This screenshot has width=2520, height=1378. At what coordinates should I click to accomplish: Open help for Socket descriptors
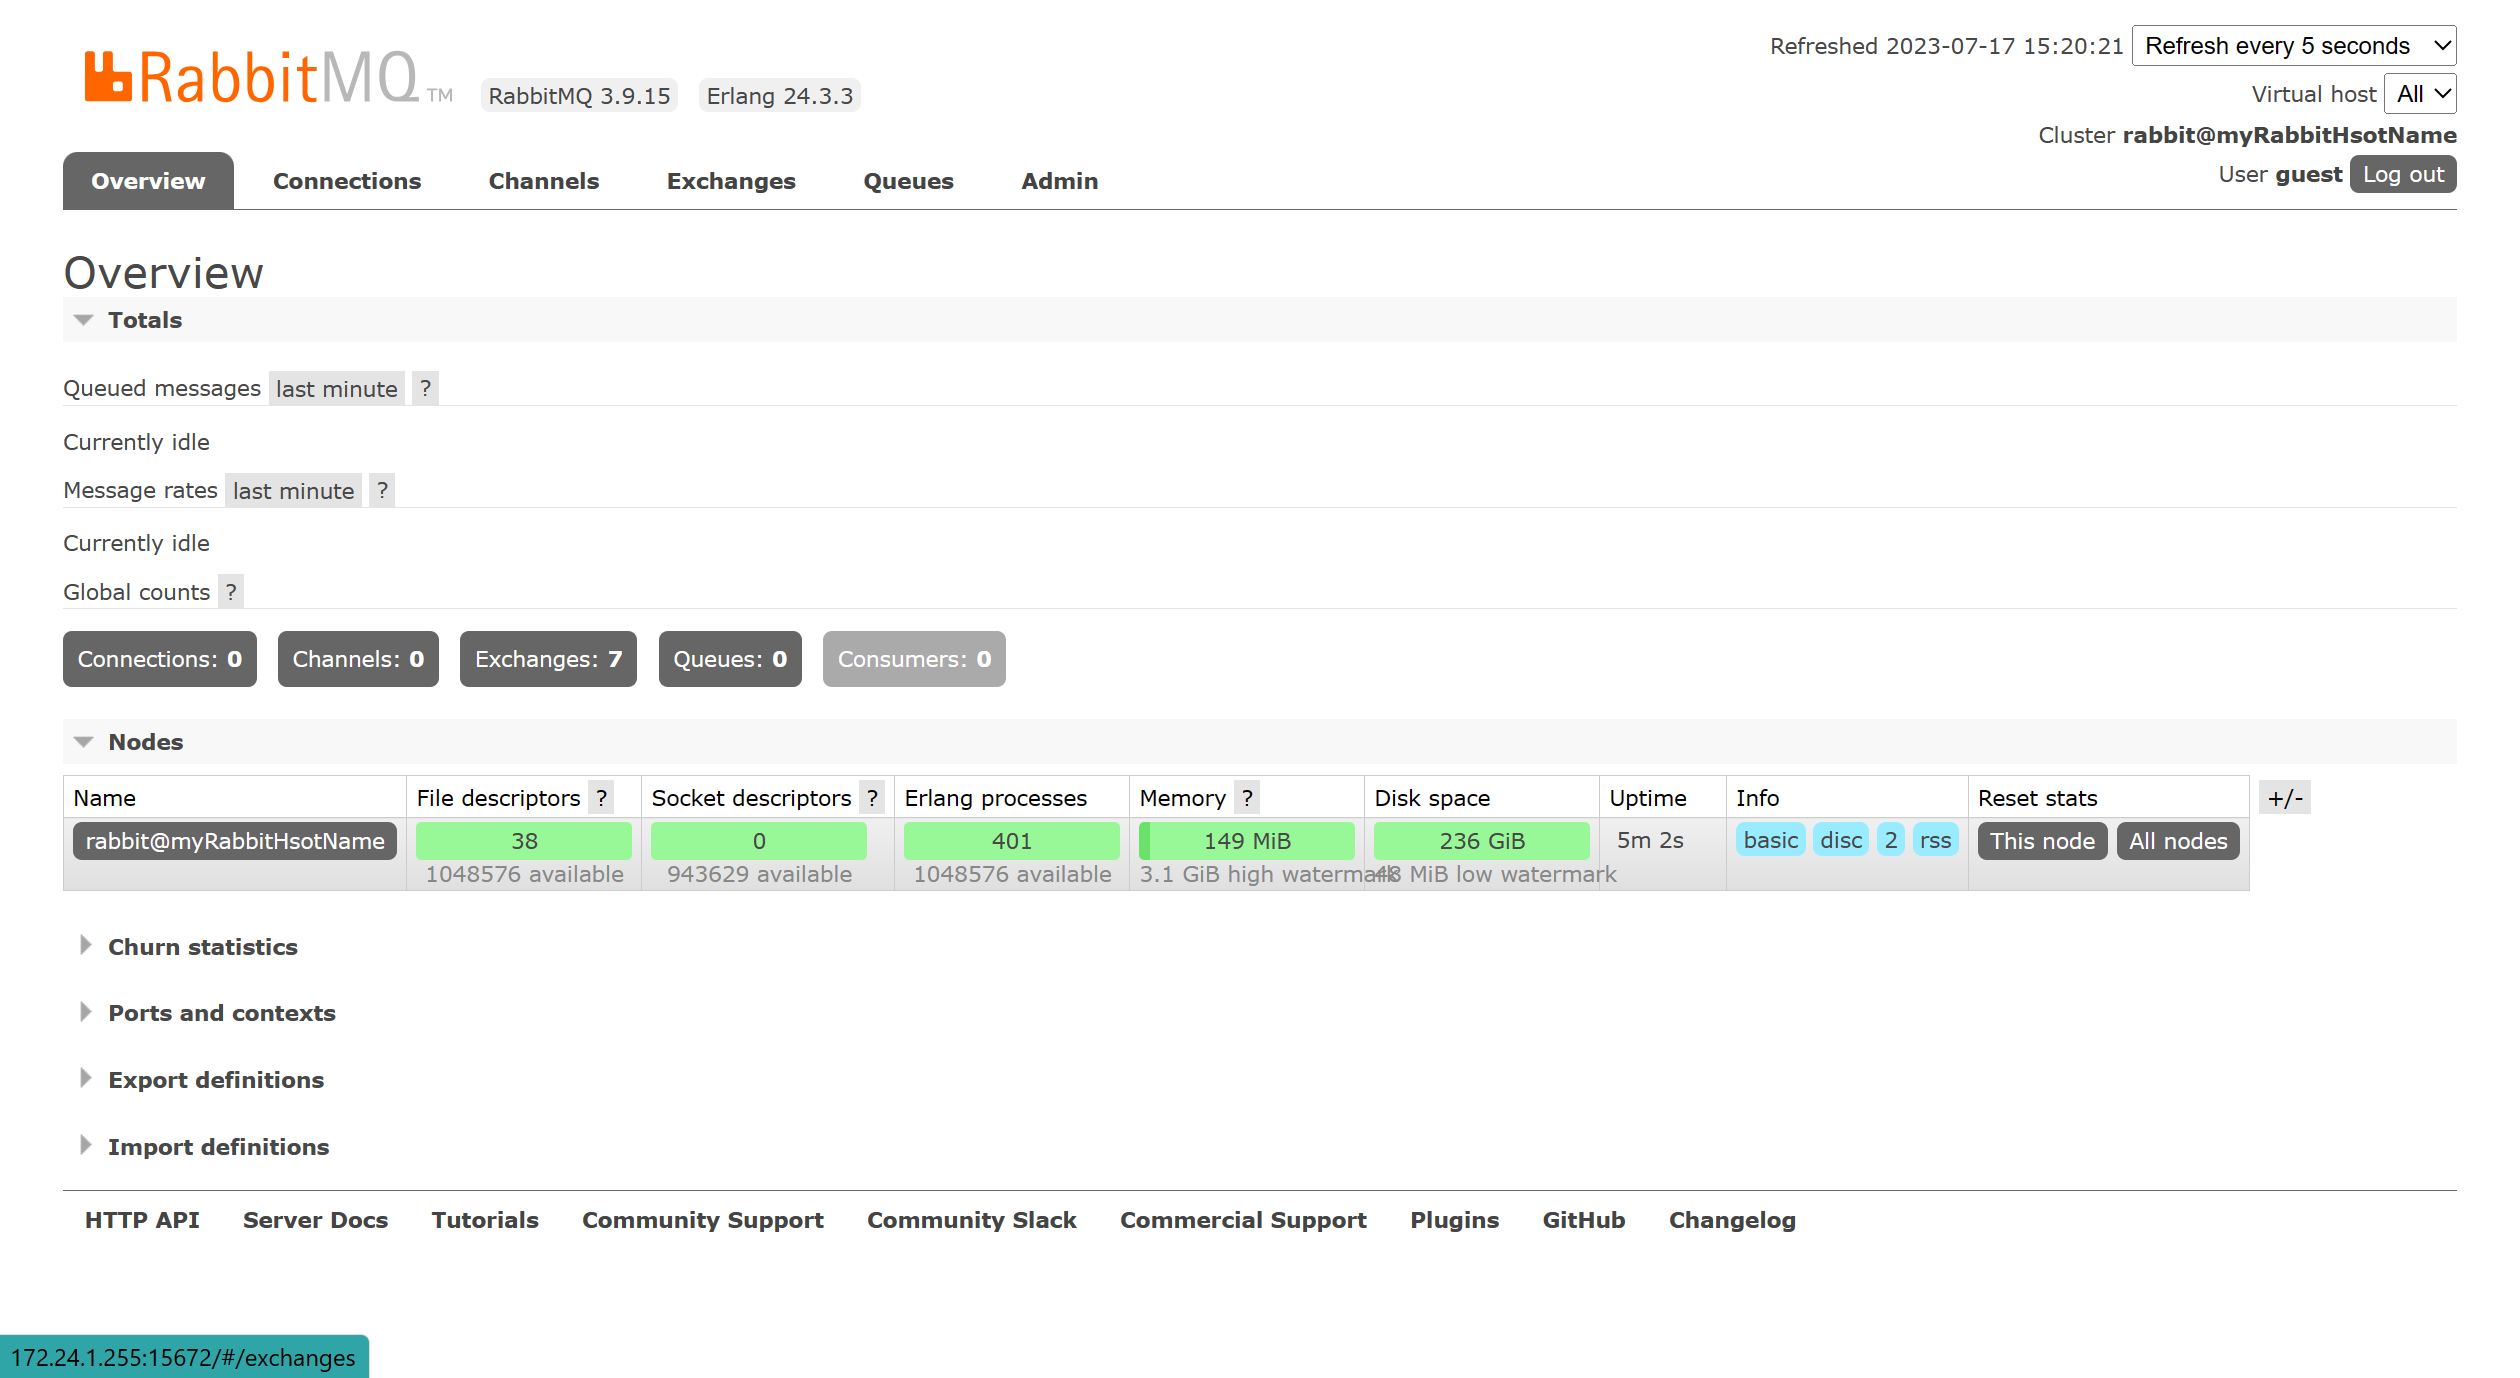pos(872,797)
